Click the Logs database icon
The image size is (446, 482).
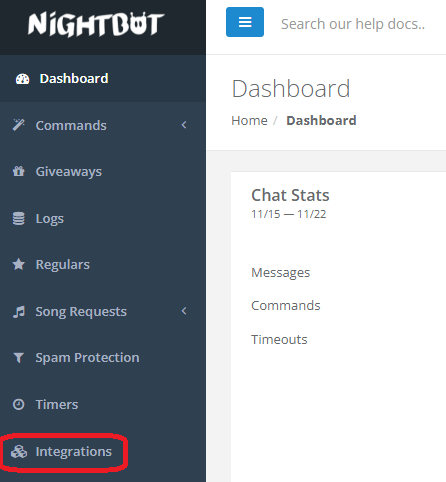(x=19, y=219)
